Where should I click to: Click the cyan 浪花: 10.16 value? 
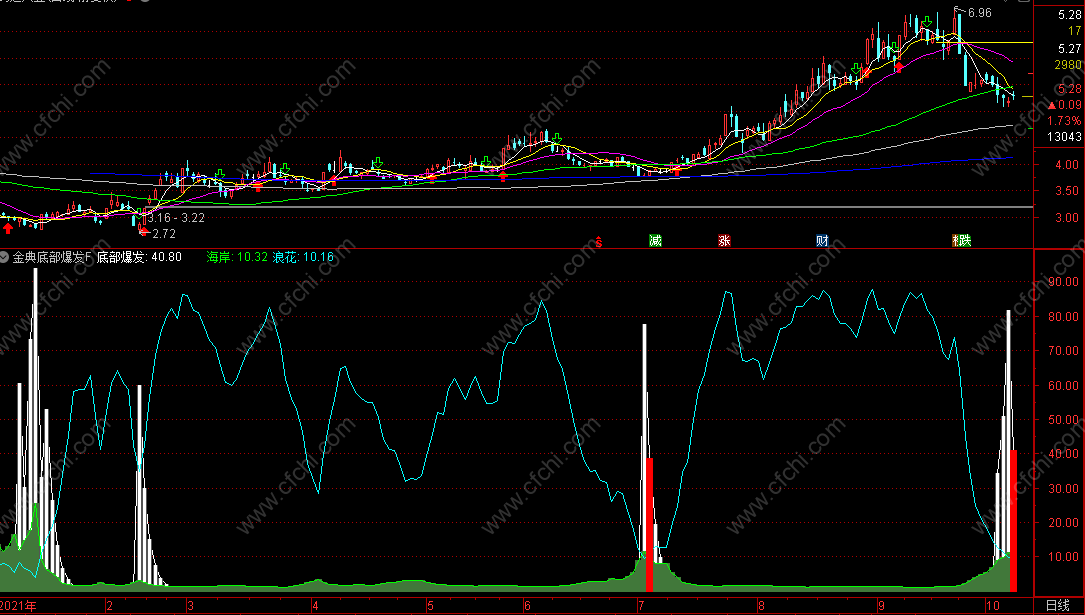tap(303, 257)
